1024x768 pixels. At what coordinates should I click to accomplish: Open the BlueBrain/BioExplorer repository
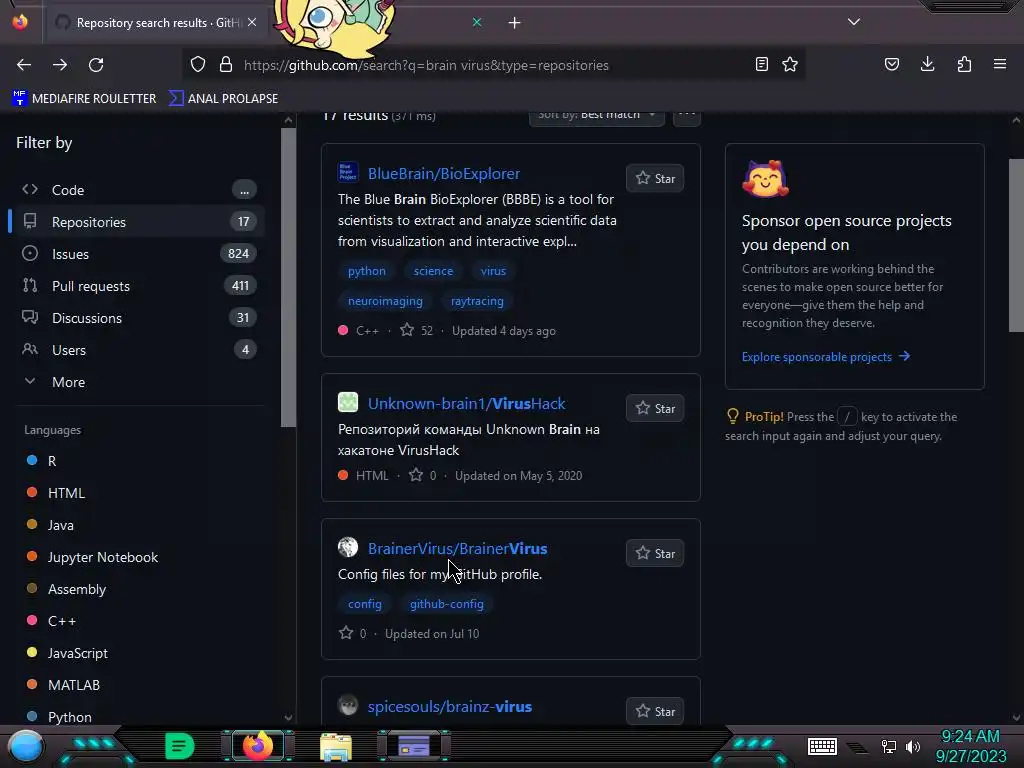(x=443, y=174)
